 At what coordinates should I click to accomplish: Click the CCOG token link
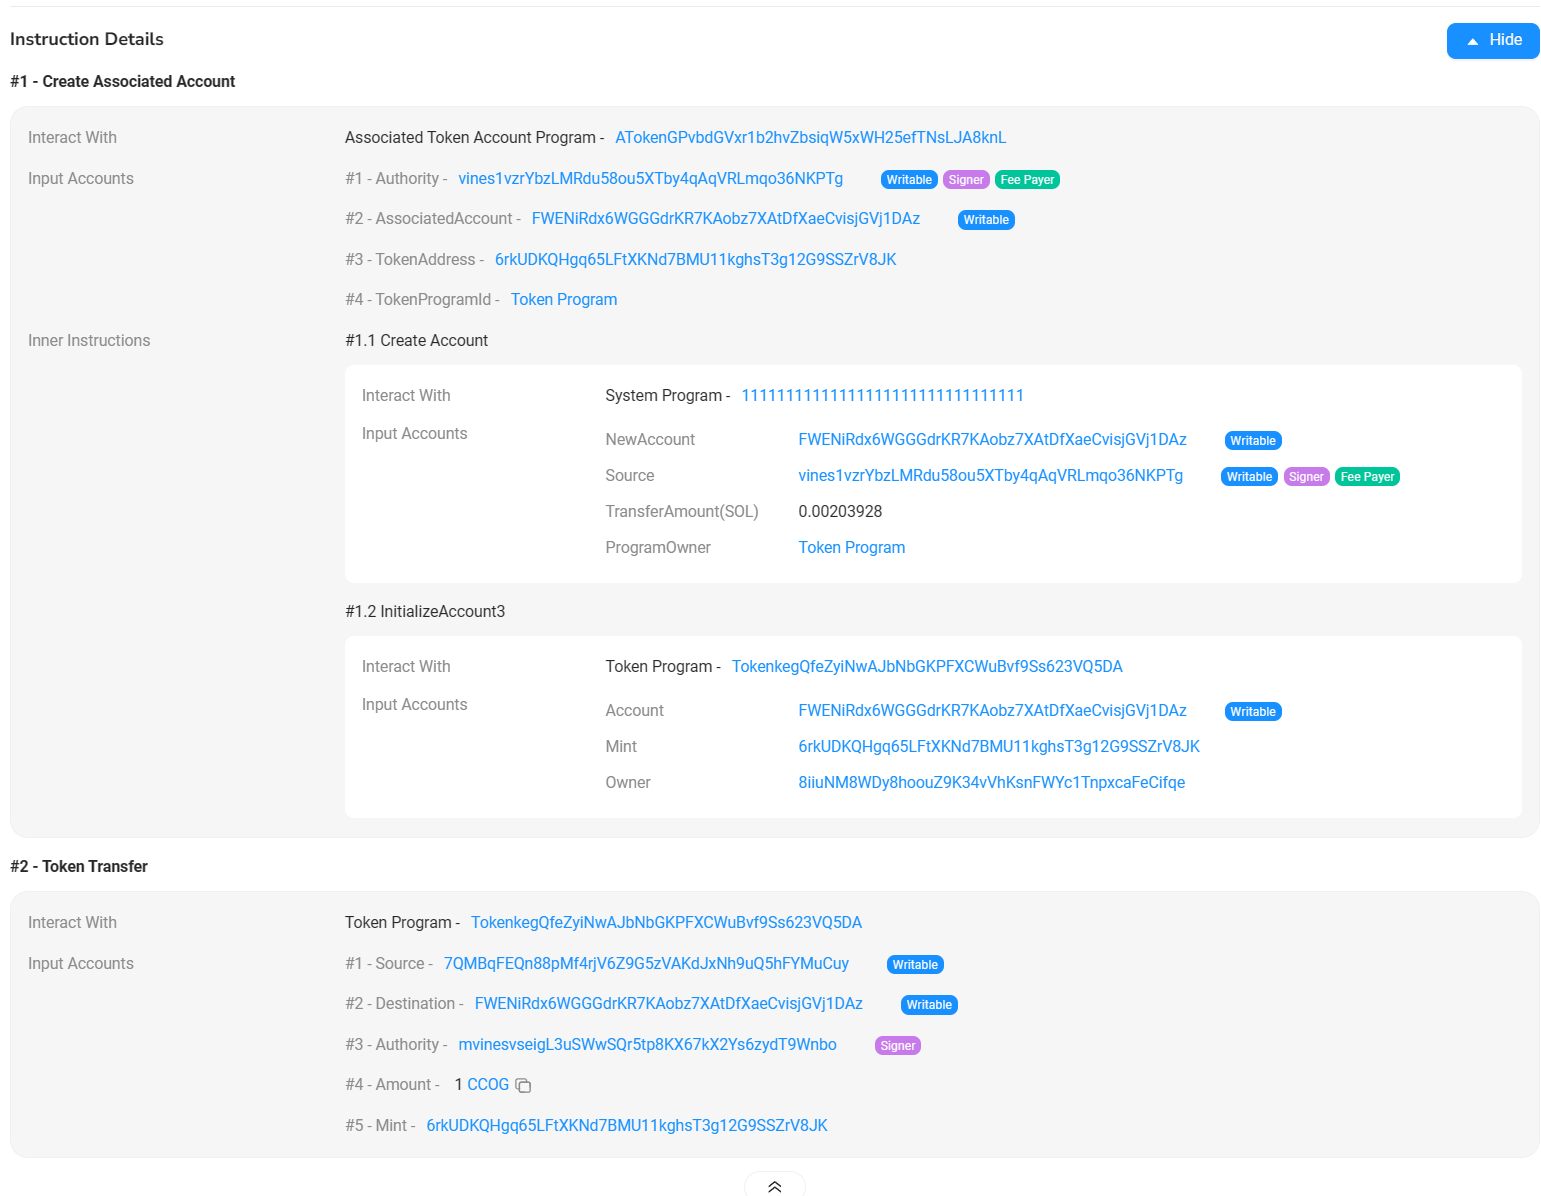click(x=488, y=1085)
